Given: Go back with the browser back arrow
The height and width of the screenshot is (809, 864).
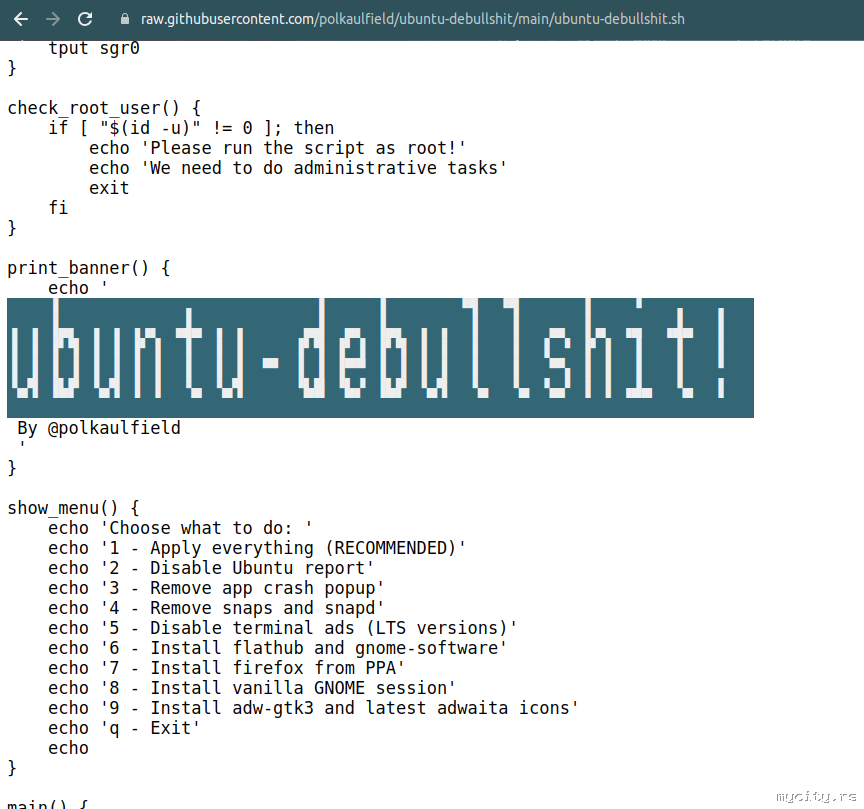Looking at the screenshot, I should [x=21, y=19].
